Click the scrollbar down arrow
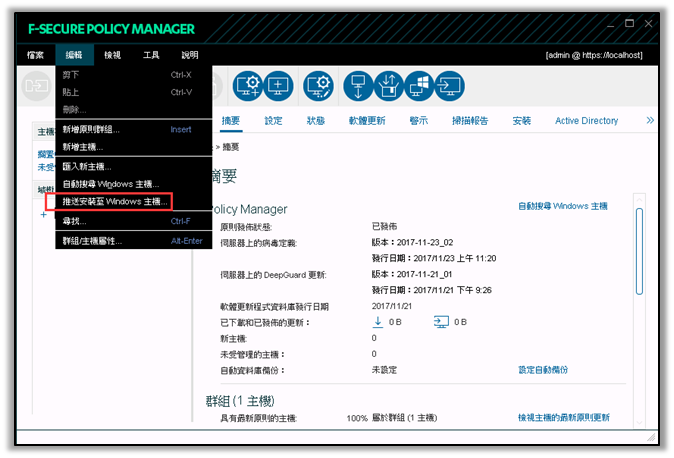 click(639, 422)
